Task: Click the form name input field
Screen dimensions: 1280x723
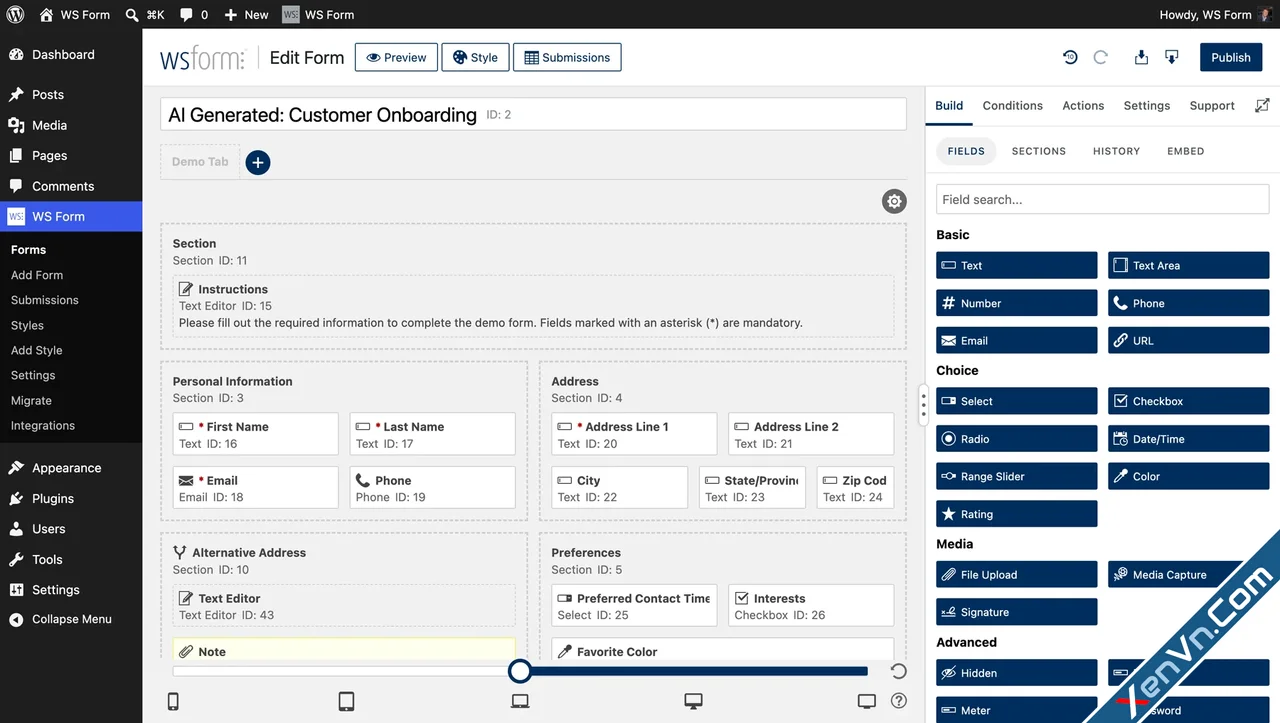Action: (x=533, y=114)
